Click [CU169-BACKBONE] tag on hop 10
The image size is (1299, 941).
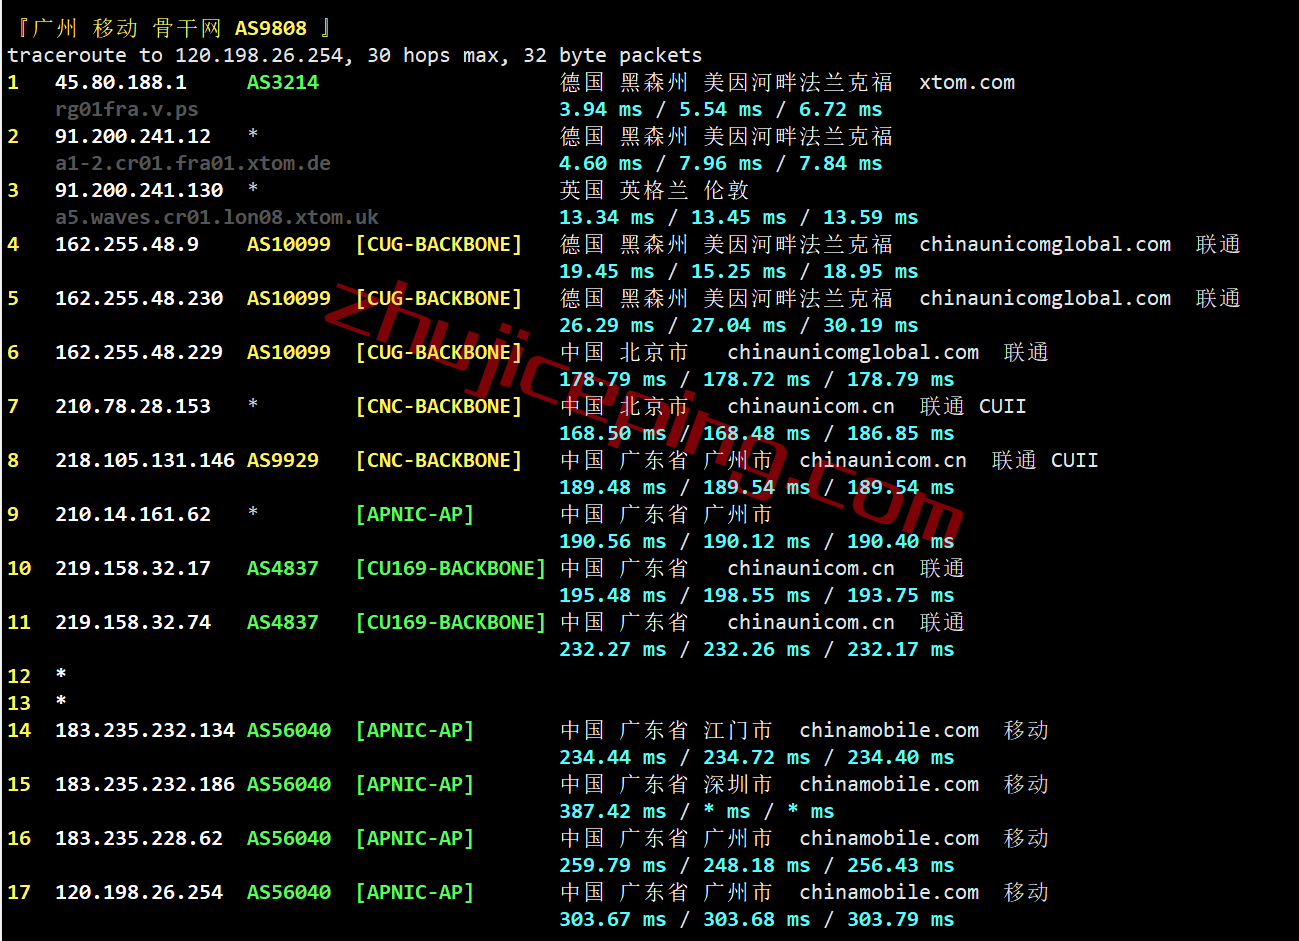(451, 568)
